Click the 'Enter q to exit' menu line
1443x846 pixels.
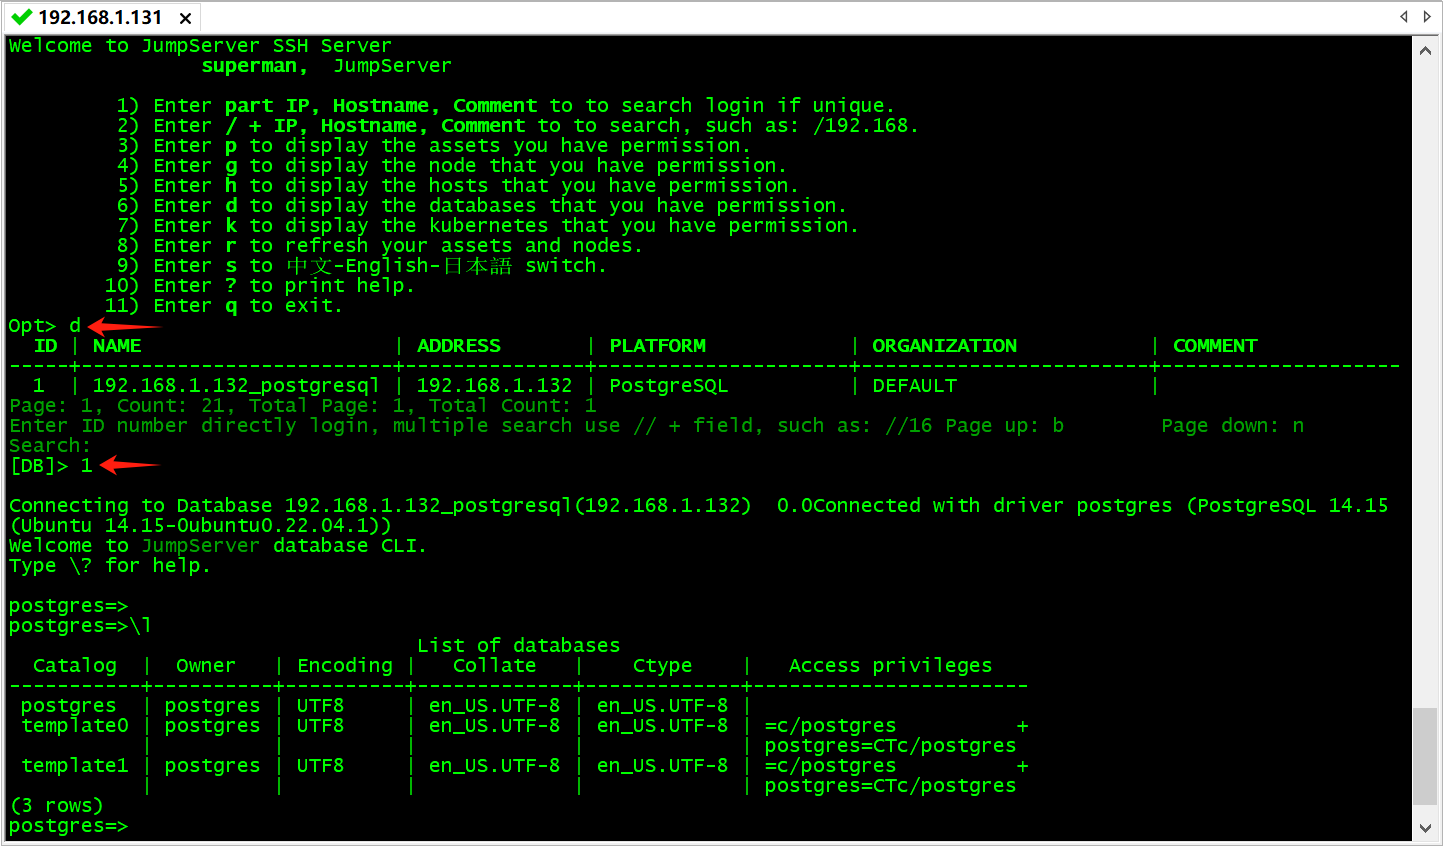tap(224, 306)
